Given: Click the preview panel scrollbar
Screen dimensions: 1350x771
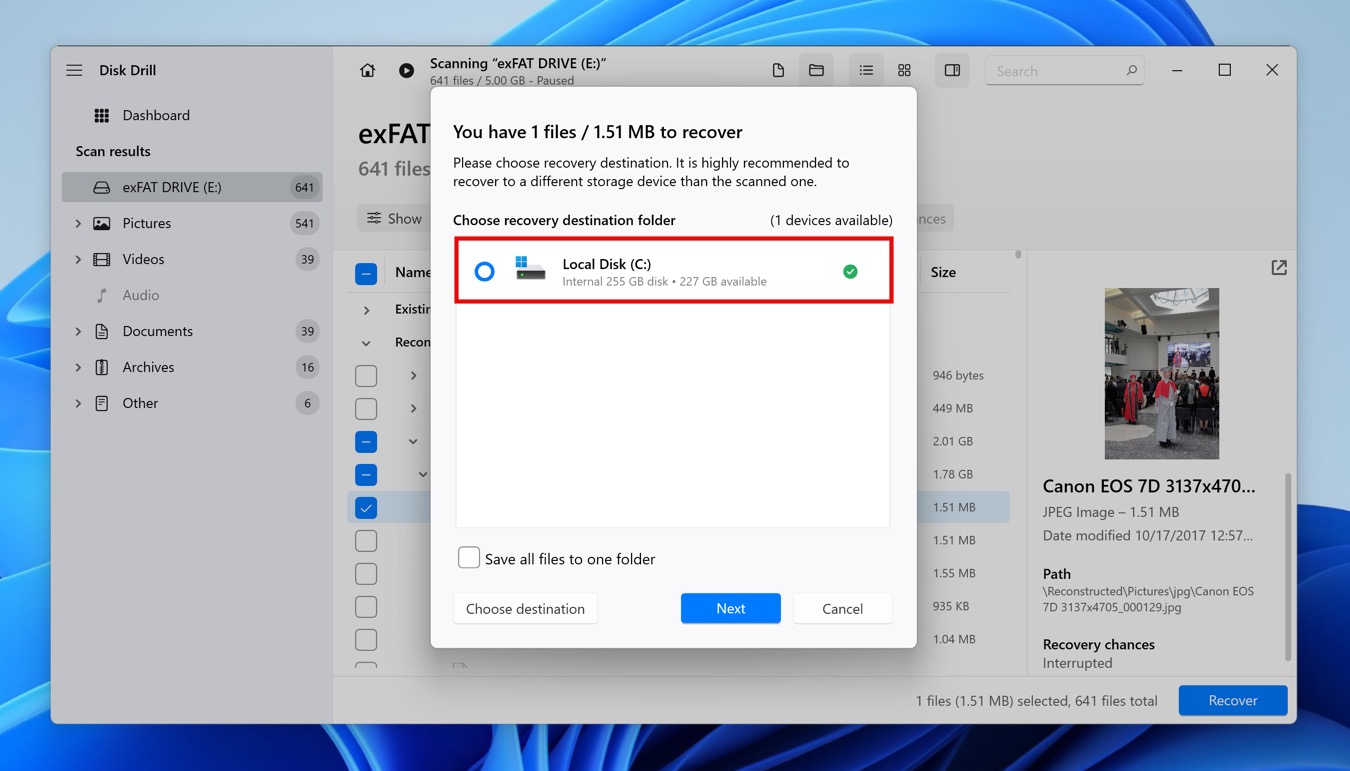Looking at the screenshot, I should coord(1287,566).
